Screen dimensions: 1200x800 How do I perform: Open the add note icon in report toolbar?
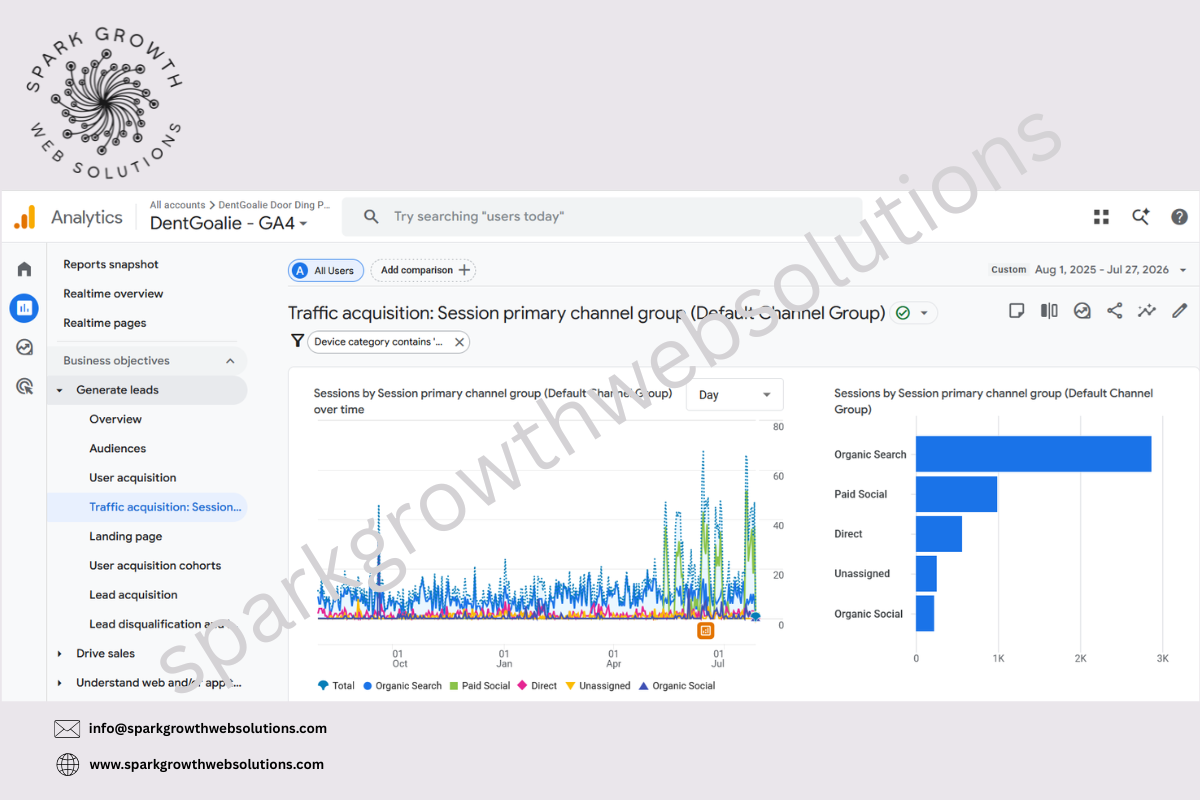coord(1016,311)
